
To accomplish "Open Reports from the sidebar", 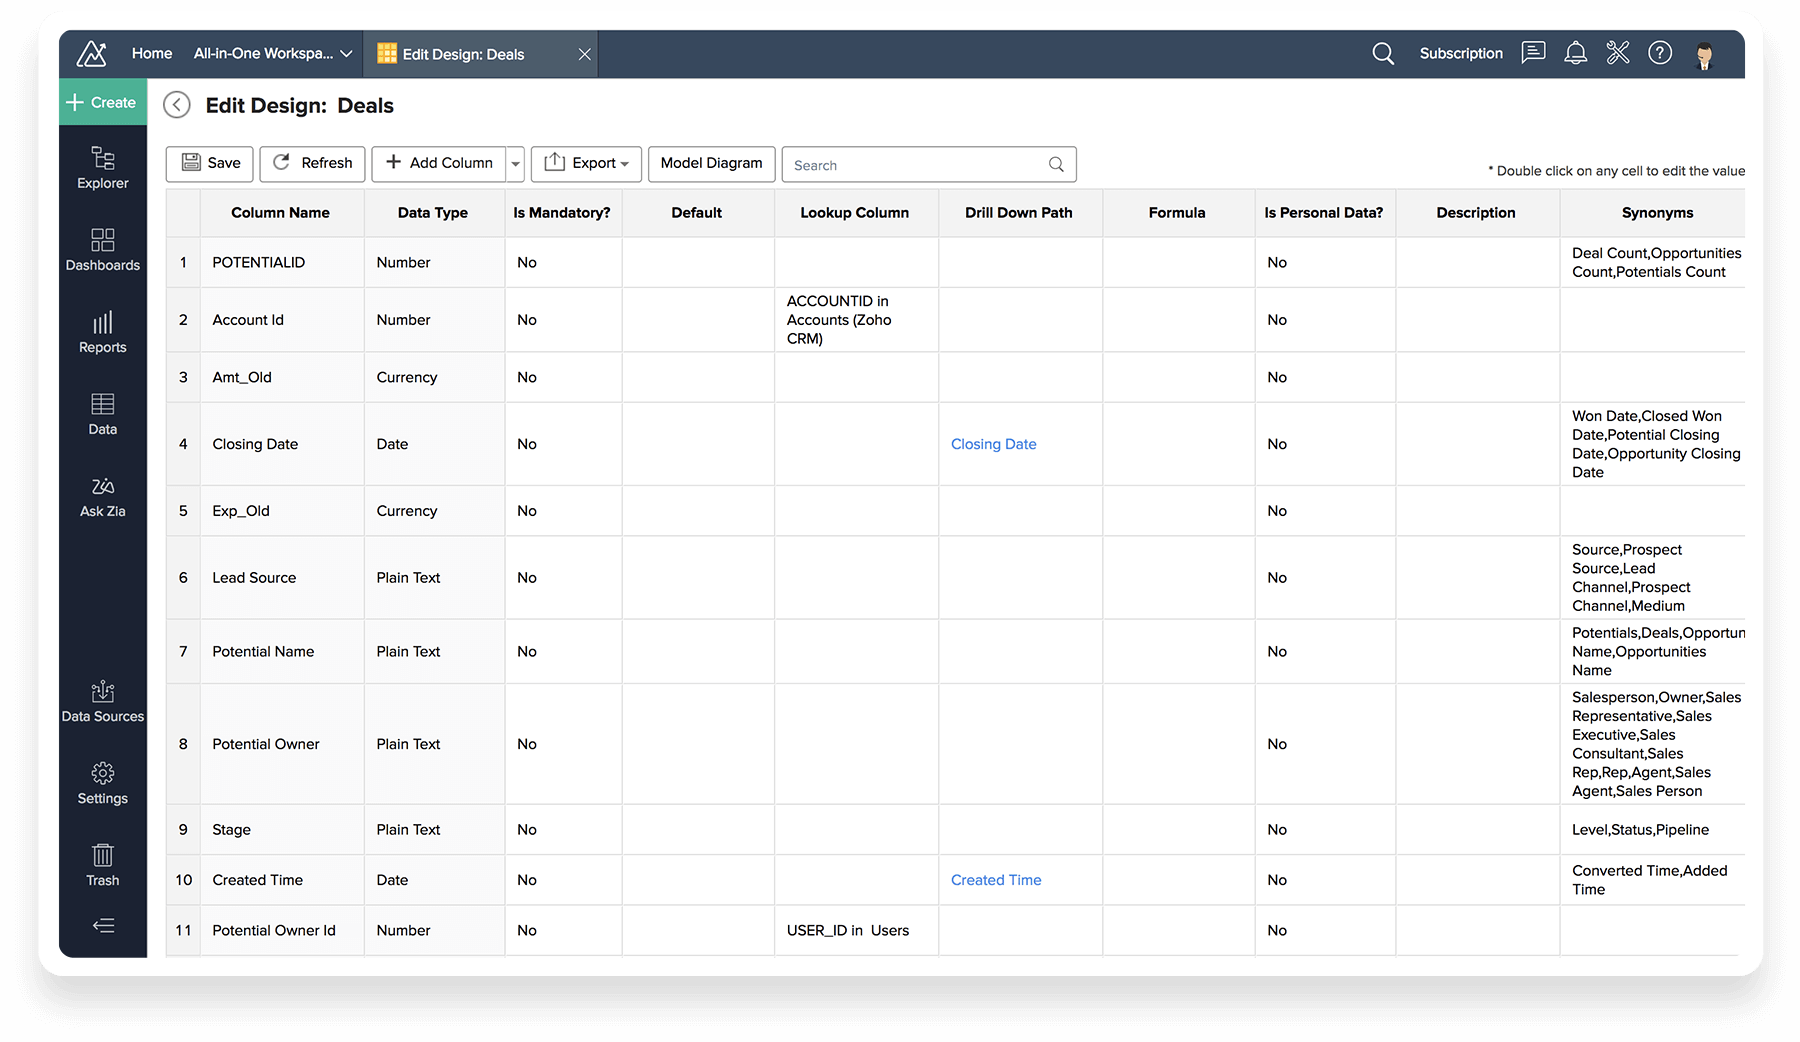I will [102, 332].
